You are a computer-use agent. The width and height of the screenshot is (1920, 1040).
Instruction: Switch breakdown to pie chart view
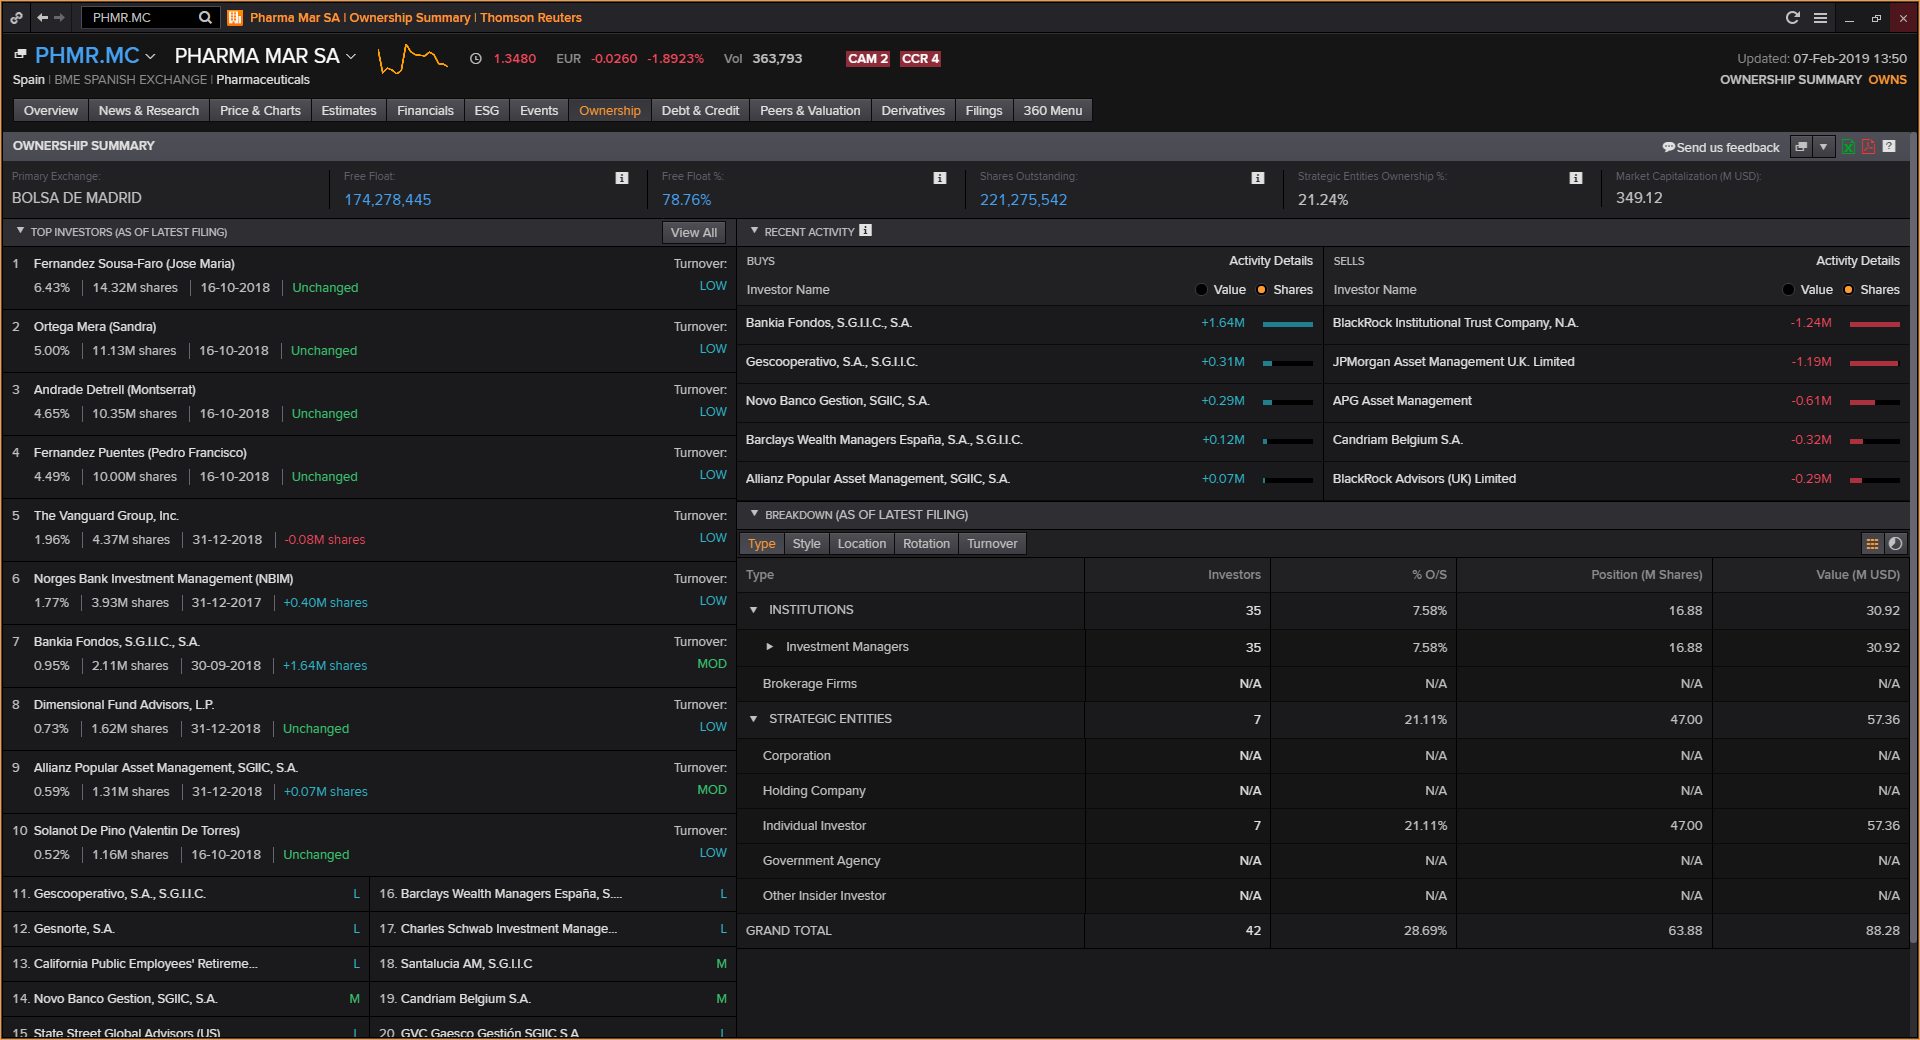[1895, 544]
